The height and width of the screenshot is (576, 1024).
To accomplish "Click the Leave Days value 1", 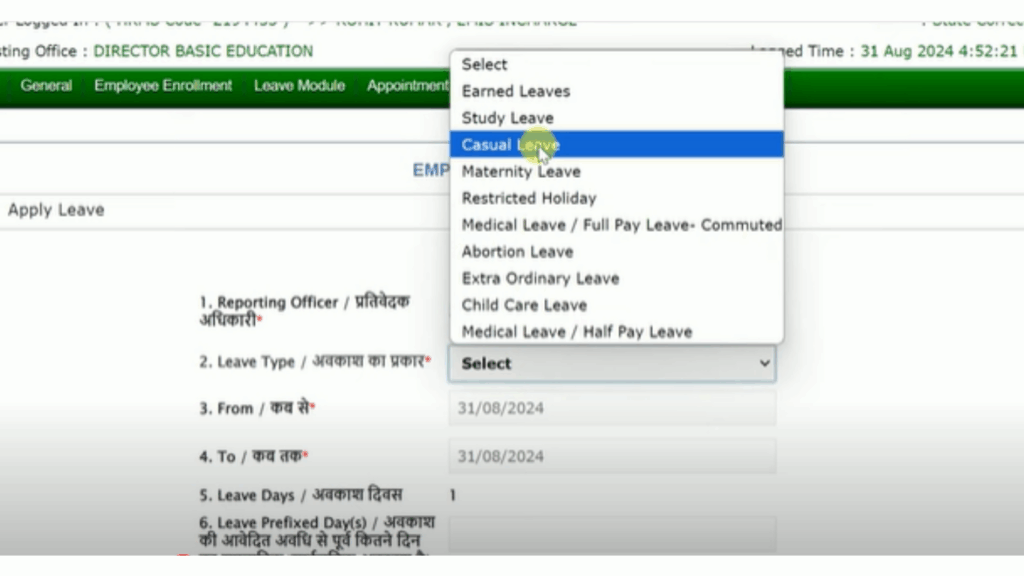I will click(x=453, y=495).
